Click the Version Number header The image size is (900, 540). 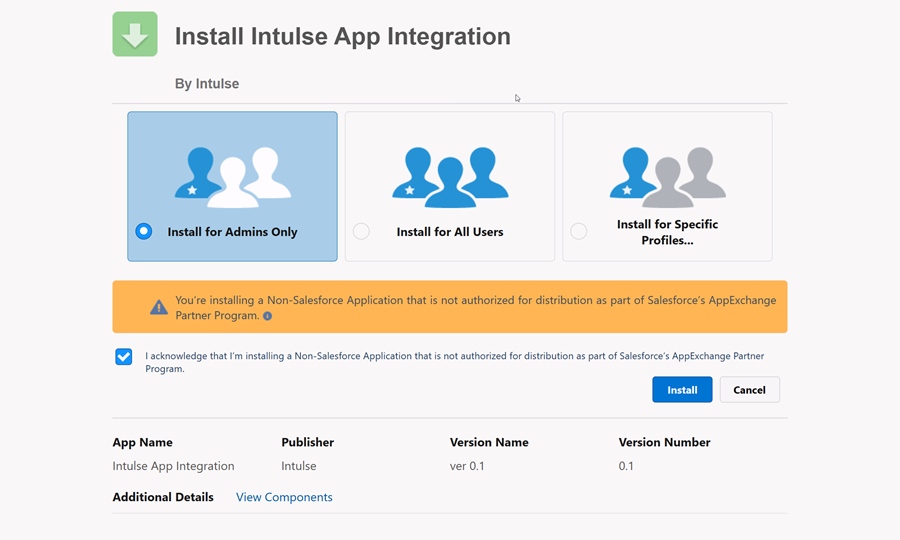(665, 442)
